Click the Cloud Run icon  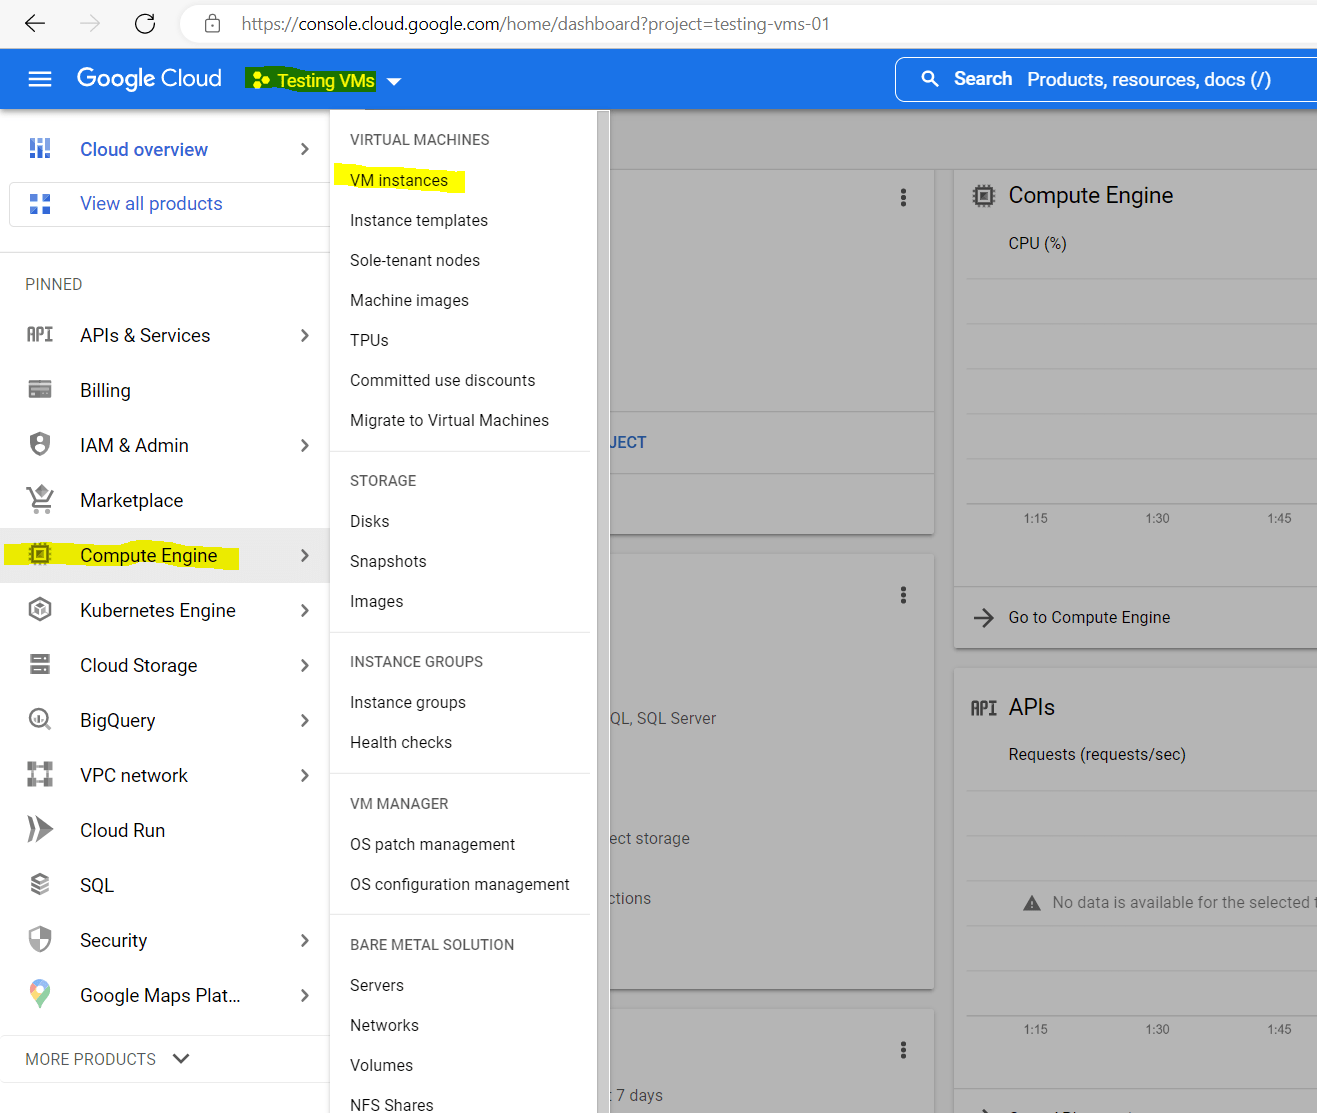[40, 829]
